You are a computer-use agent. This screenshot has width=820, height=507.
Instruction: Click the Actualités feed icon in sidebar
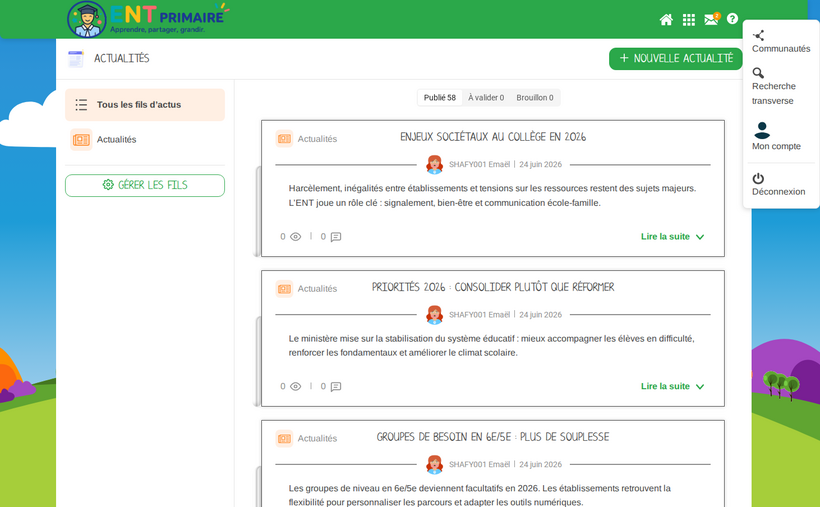coord(81,140)
